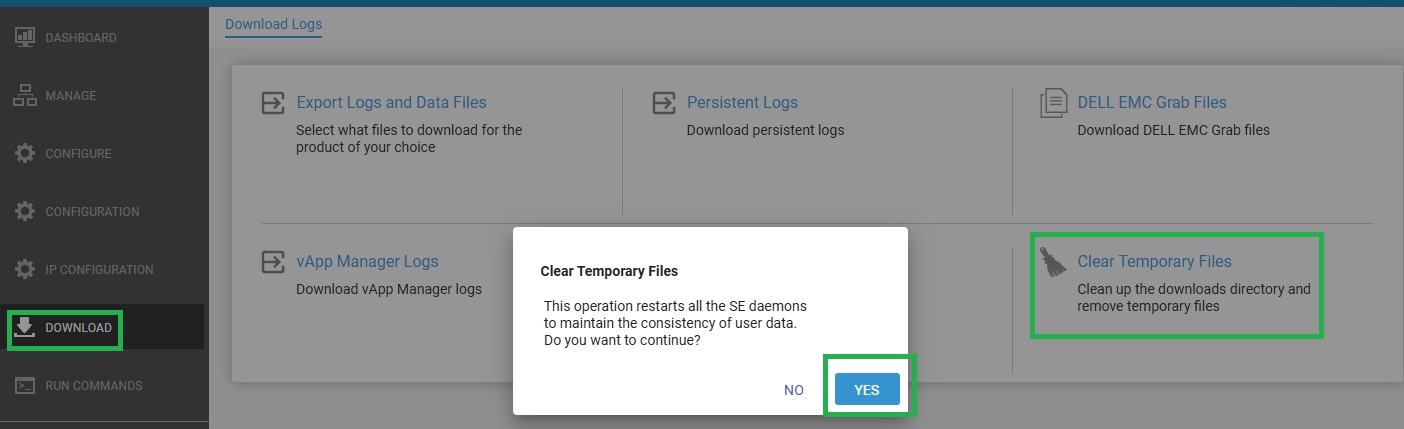Open the Persistent Logs link

[742, 102]
